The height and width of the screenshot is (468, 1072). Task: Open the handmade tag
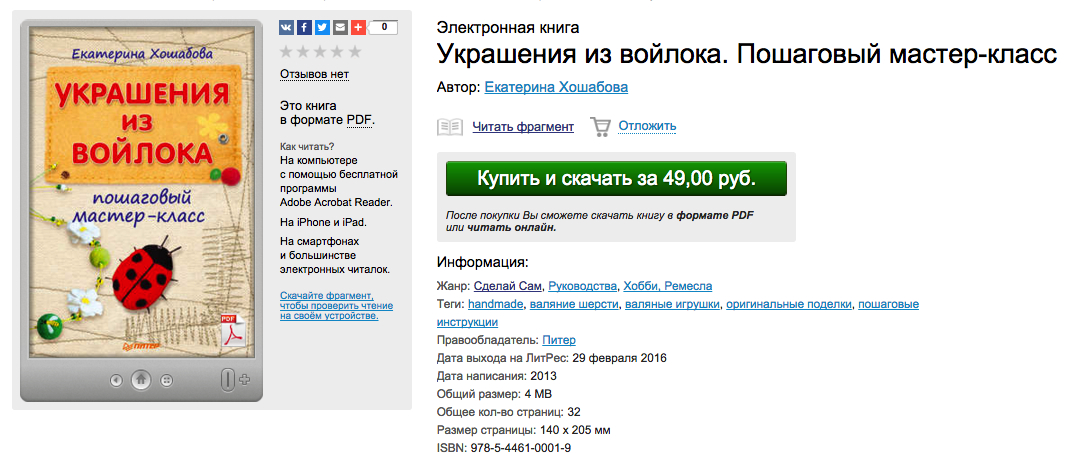pyautogui.click(x=496, y=304)
